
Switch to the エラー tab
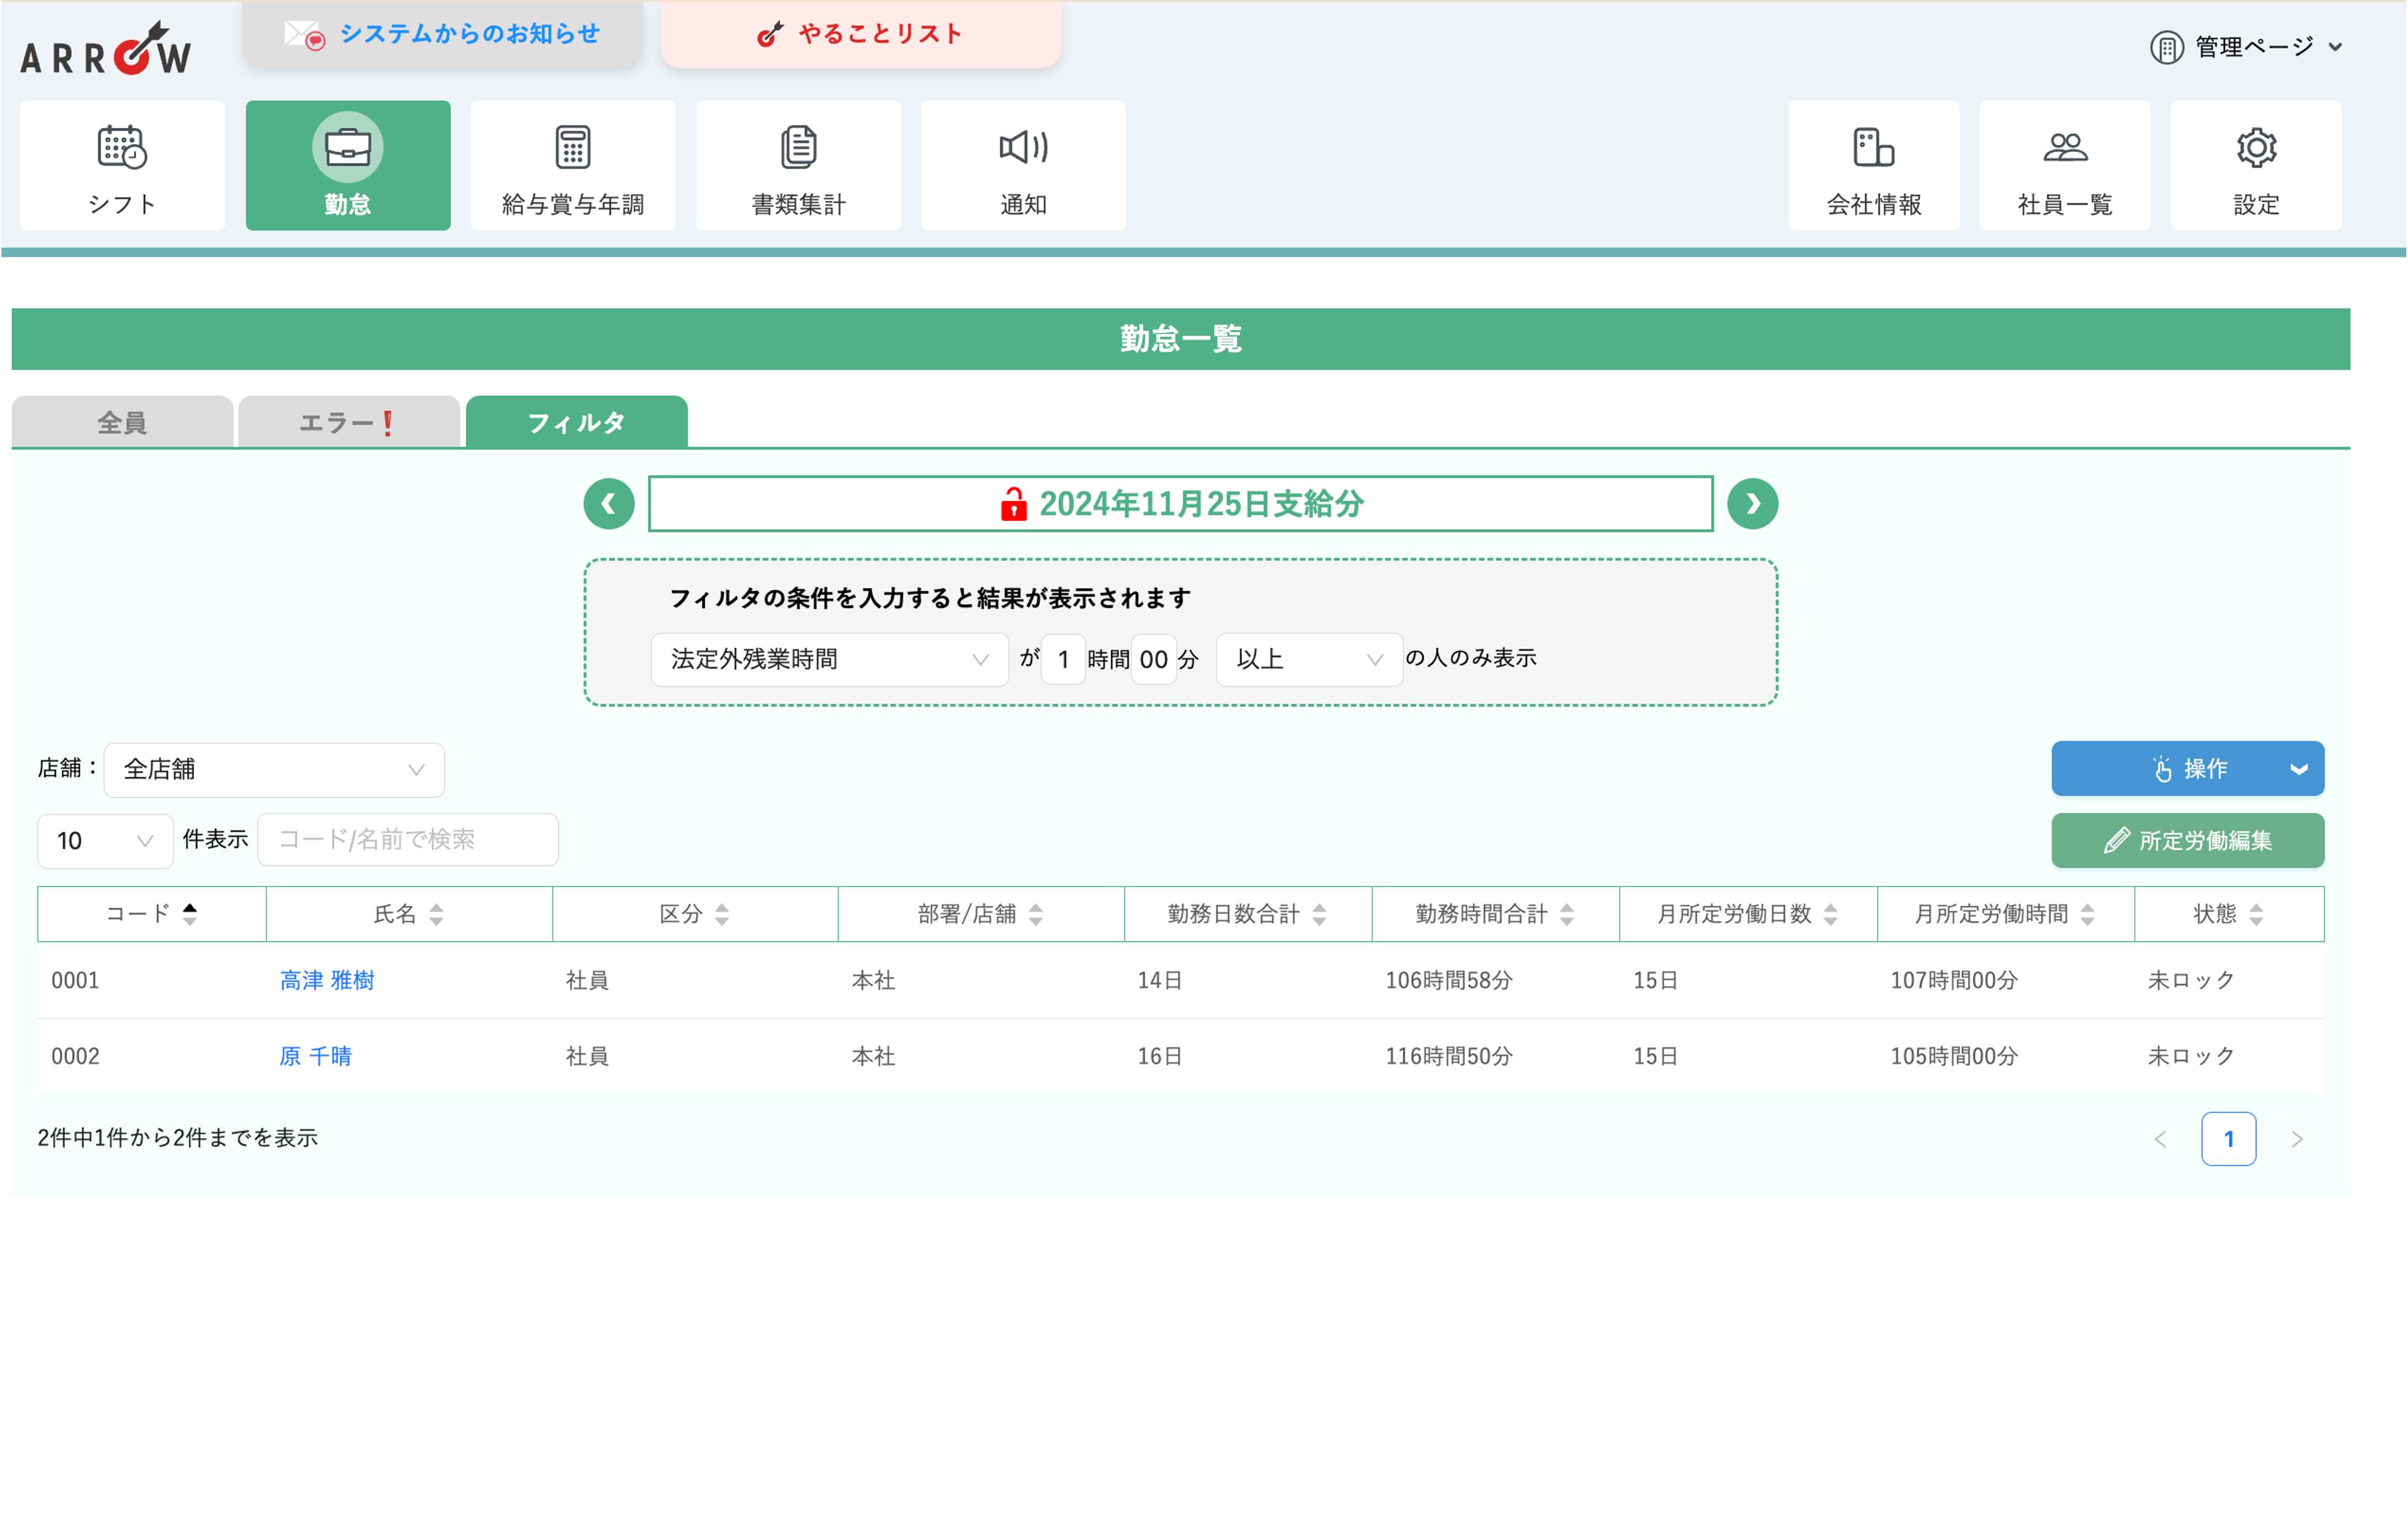click(348, 422)
